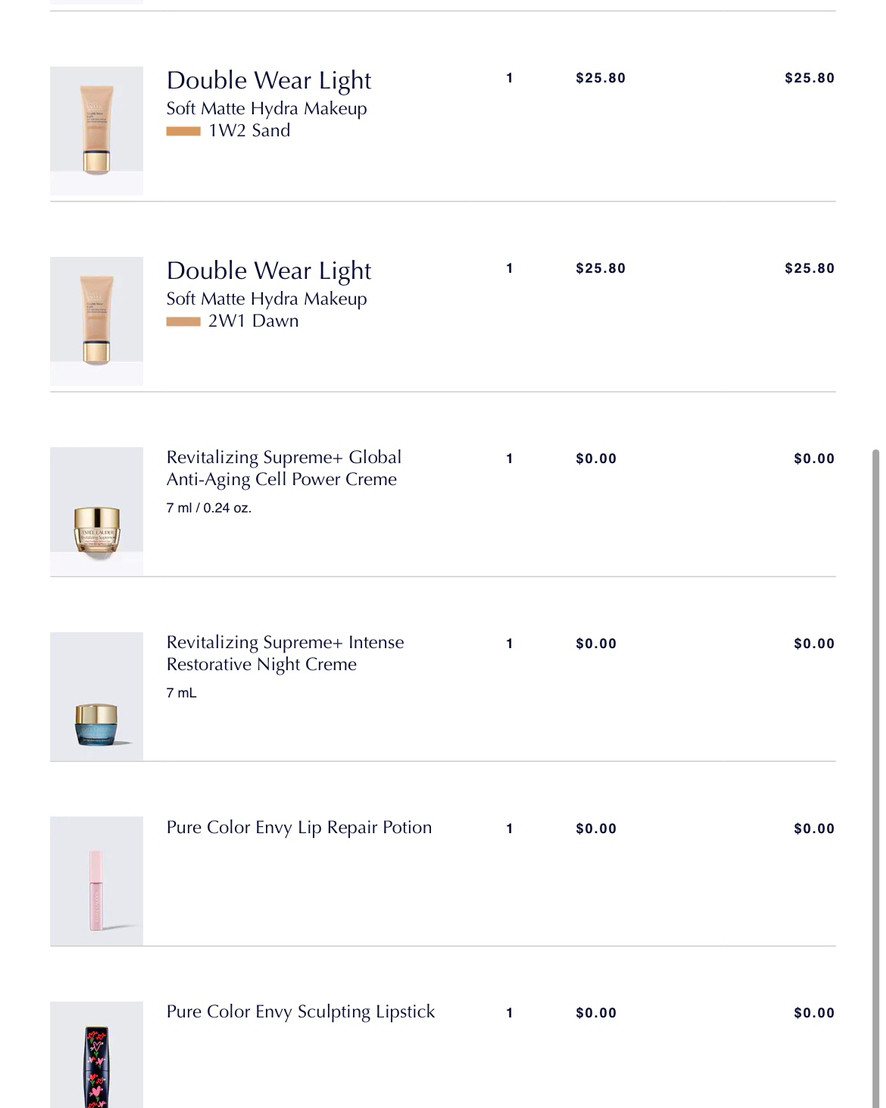The image size is (886, 1108).
Task: Open the Lip Repair Potion product image
Action: (x=96, y=880)
